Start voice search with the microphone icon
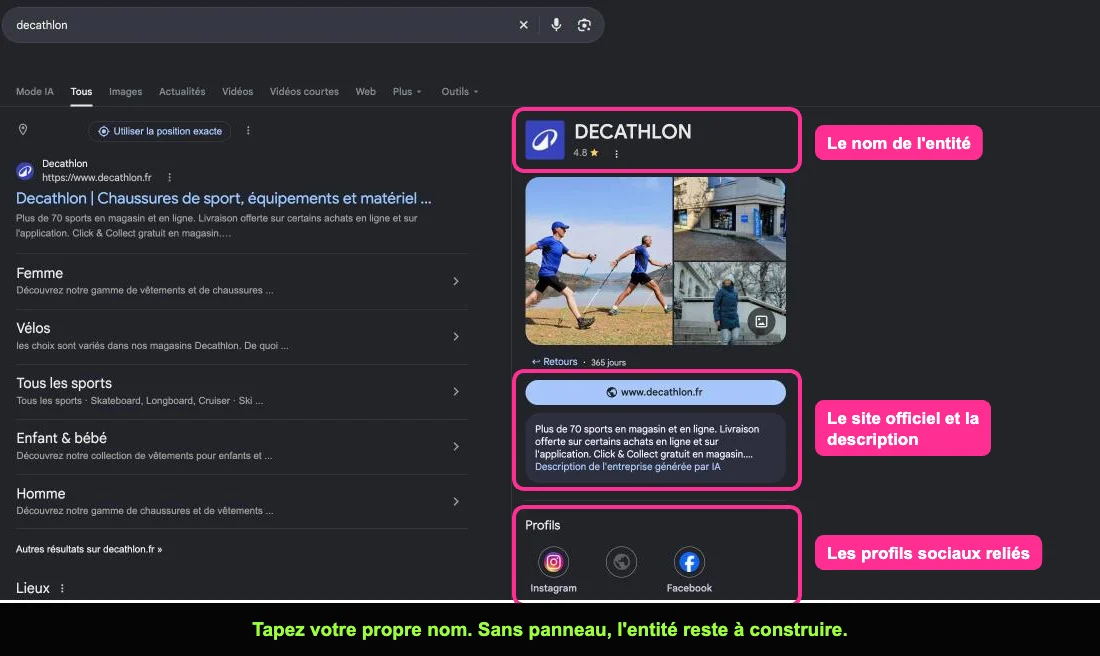The image size is (1100, 656). (556, 25)
